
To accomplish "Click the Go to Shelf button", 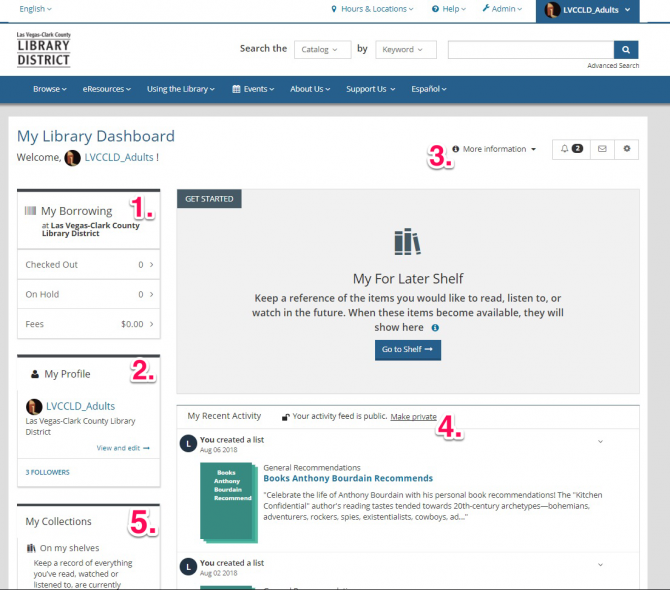I will click(x=408, y=350).
